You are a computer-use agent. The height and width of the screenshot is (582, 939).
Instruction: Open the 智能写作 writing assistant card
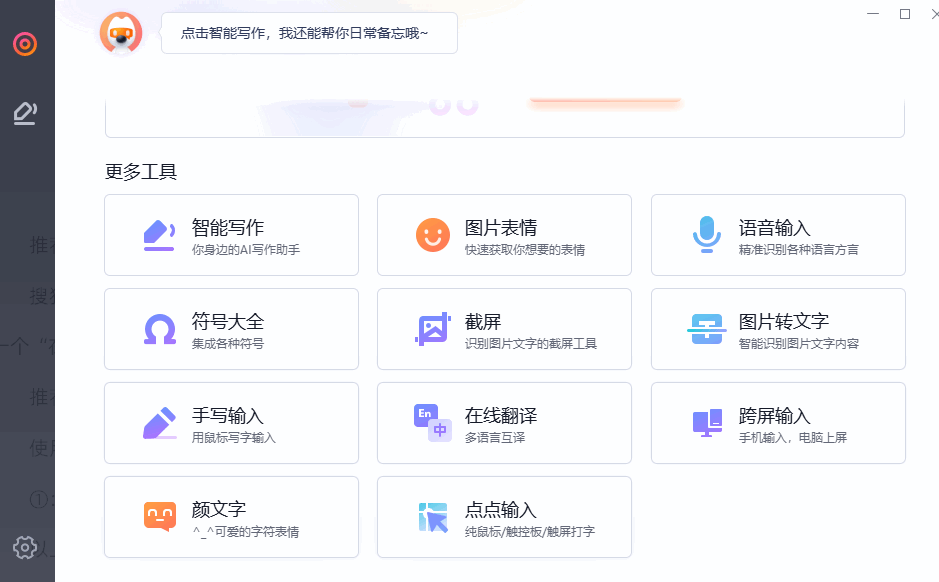pyautogui.click(x=231, y=234)
